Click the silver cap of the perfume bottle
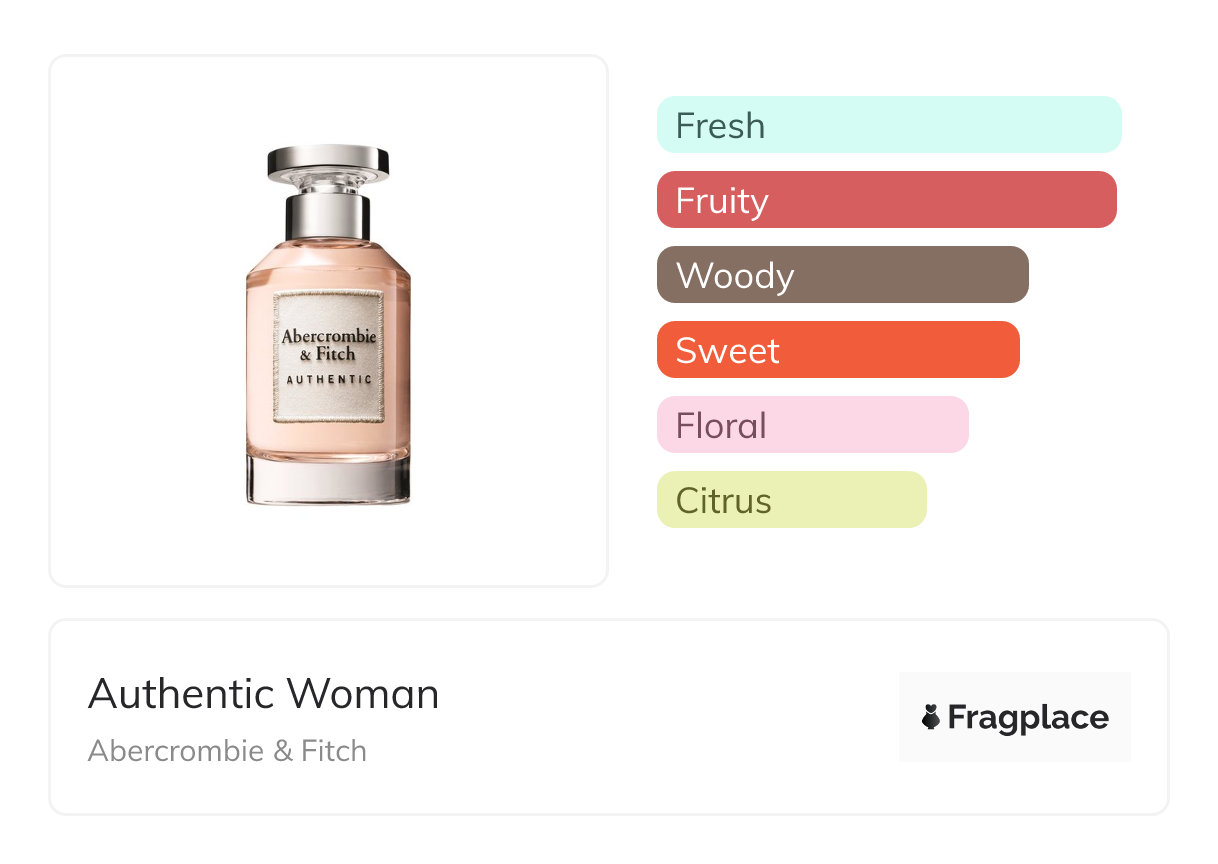This screenshot has width=1218, height=864. (328, 161)
